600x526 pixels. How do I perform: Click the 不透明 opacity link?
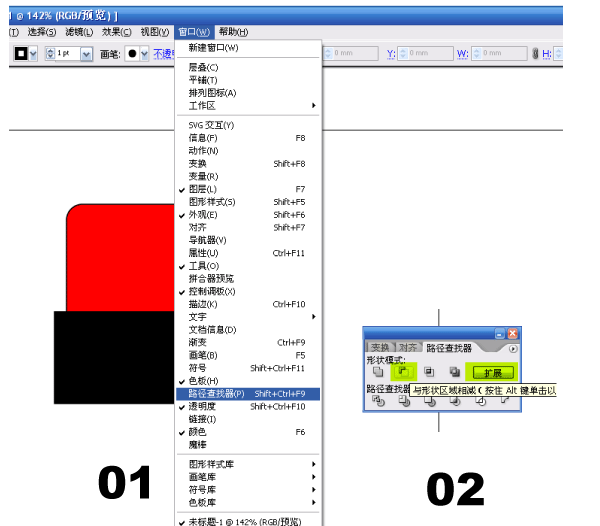tap(163, 54)
